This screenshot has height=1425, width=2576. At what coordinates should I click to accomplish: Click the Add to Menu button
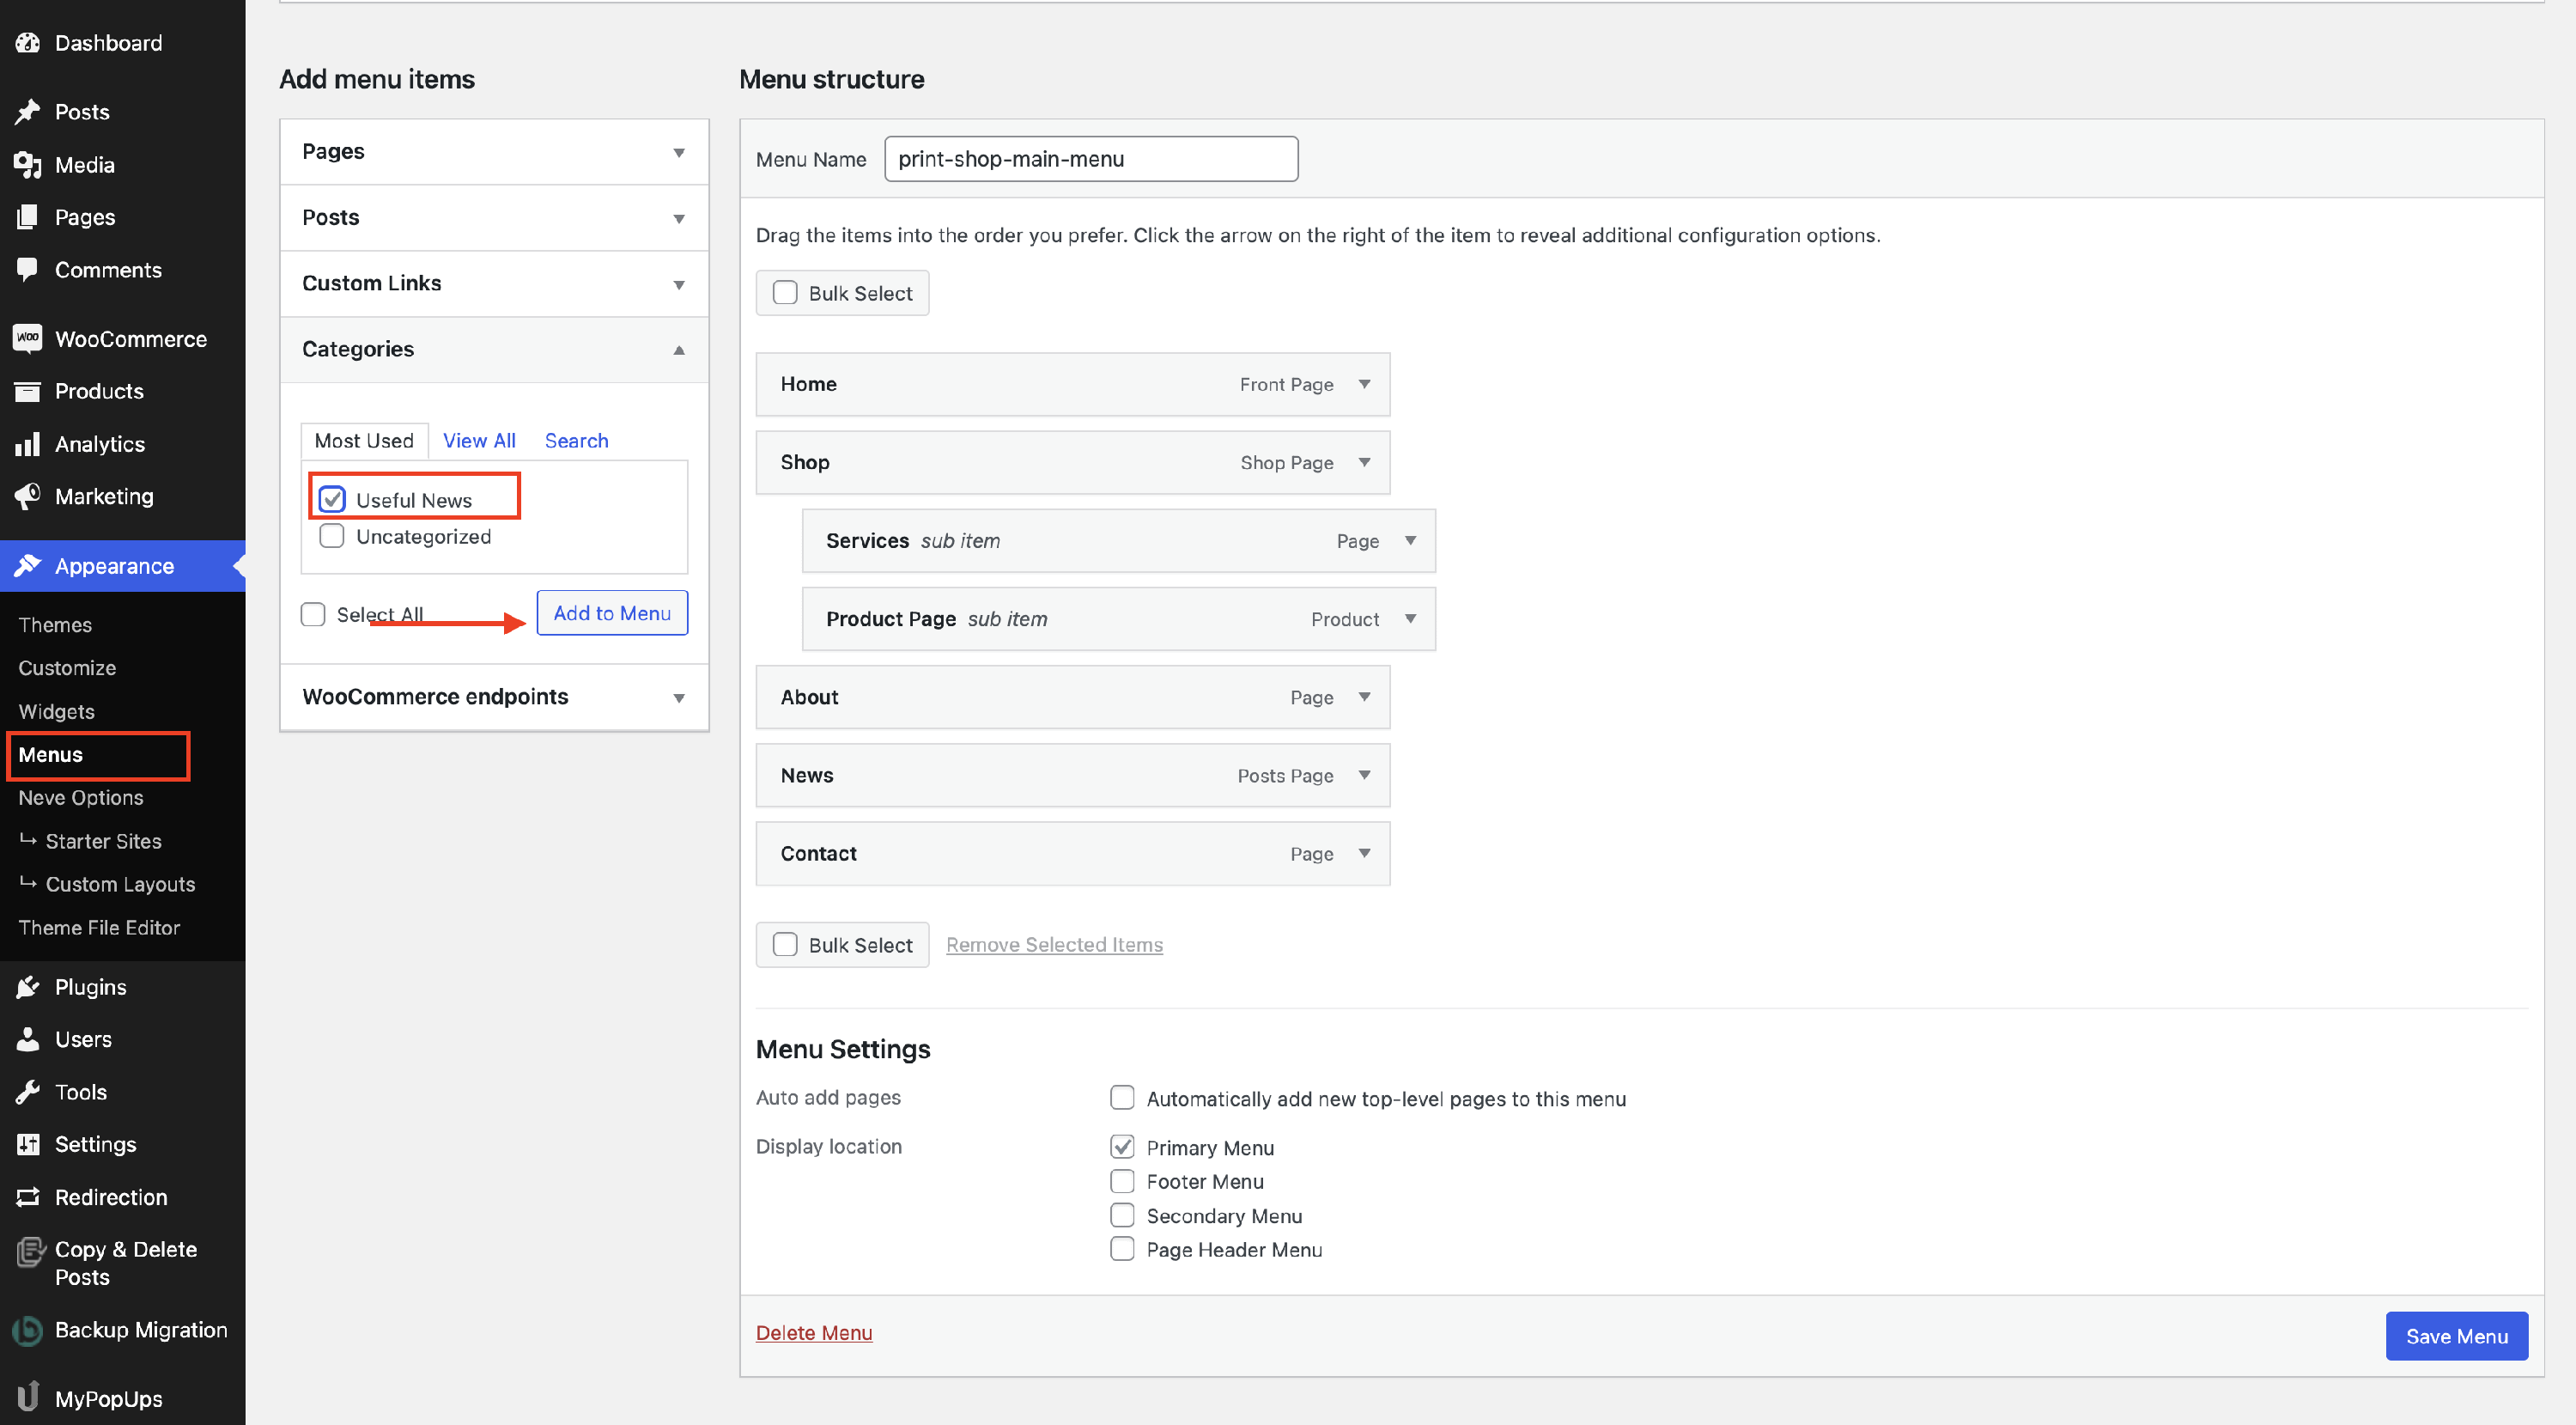coord(612,613)
